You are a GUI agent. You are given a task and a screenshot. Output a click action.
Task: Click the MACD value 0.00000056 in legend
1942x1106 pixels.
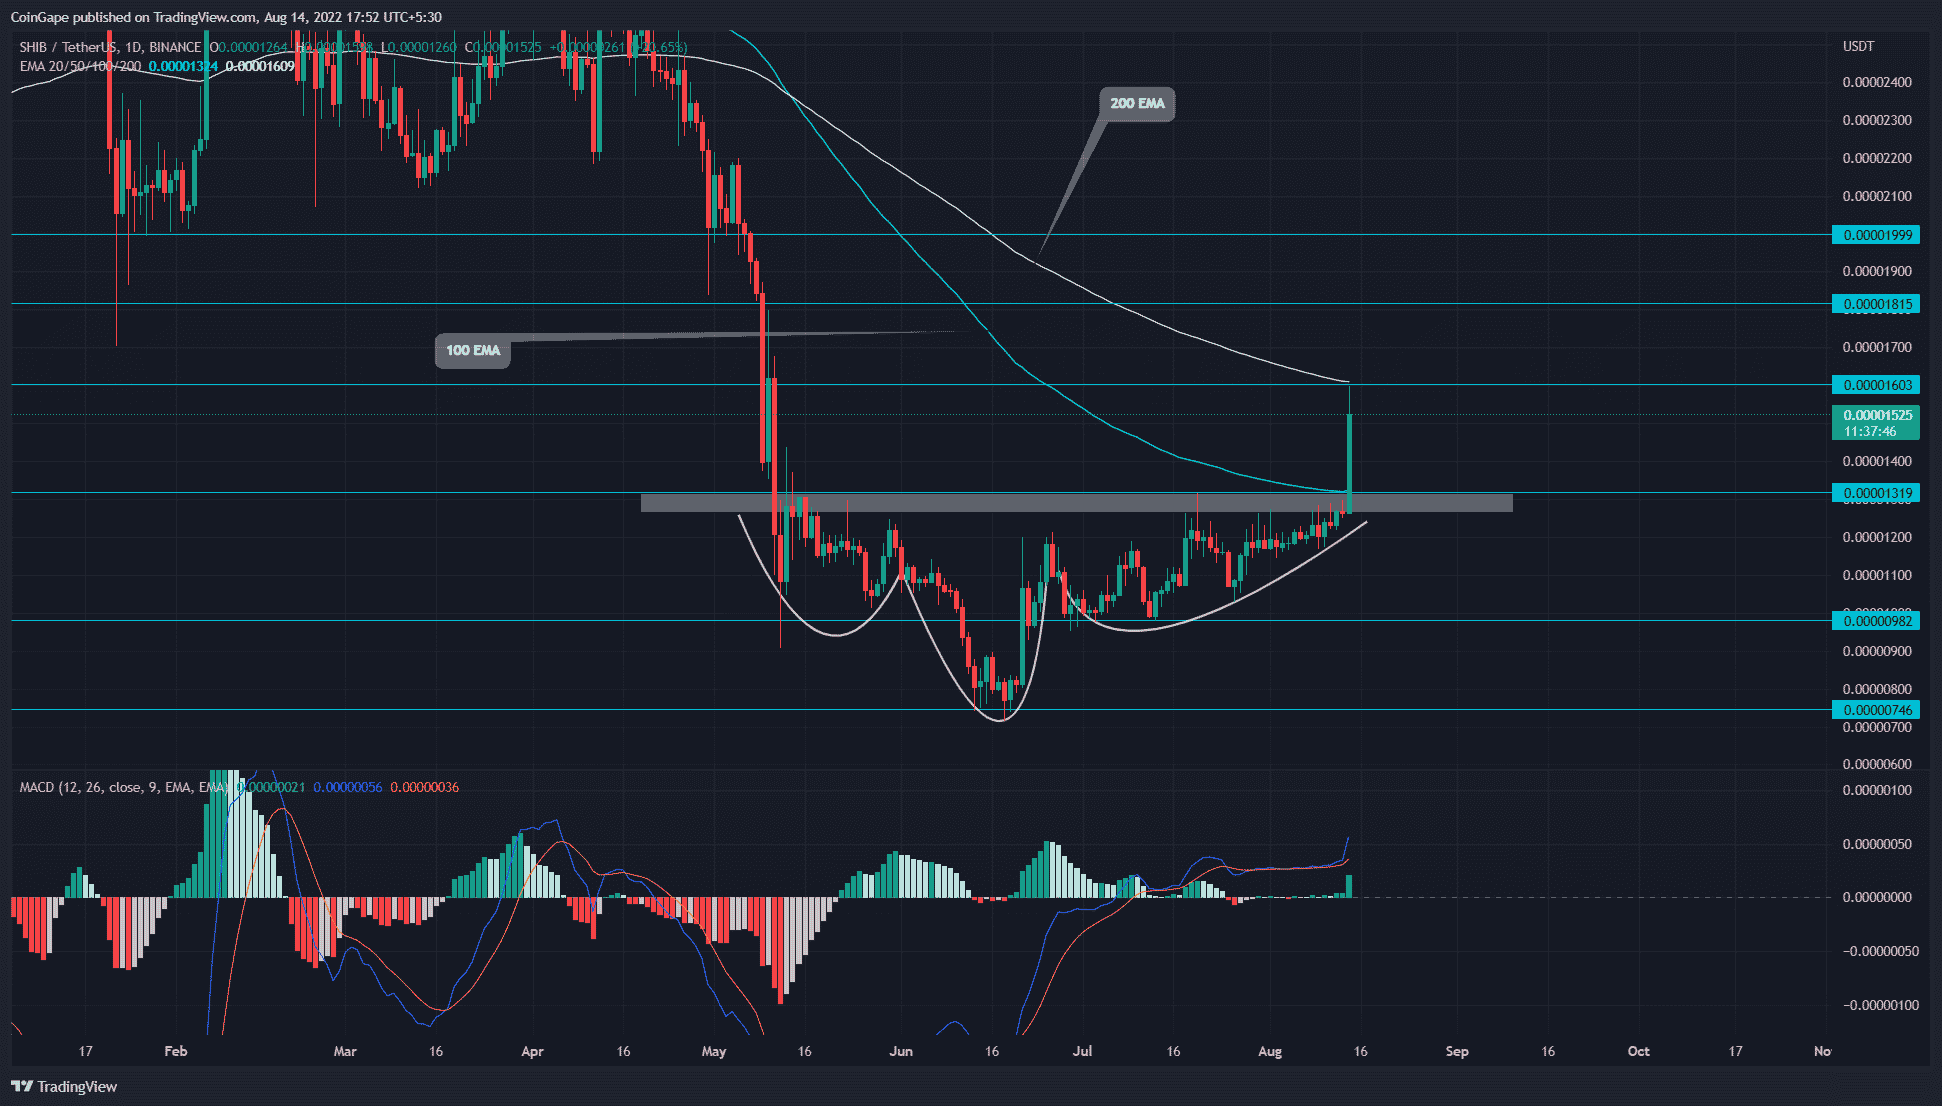point(347,787)
